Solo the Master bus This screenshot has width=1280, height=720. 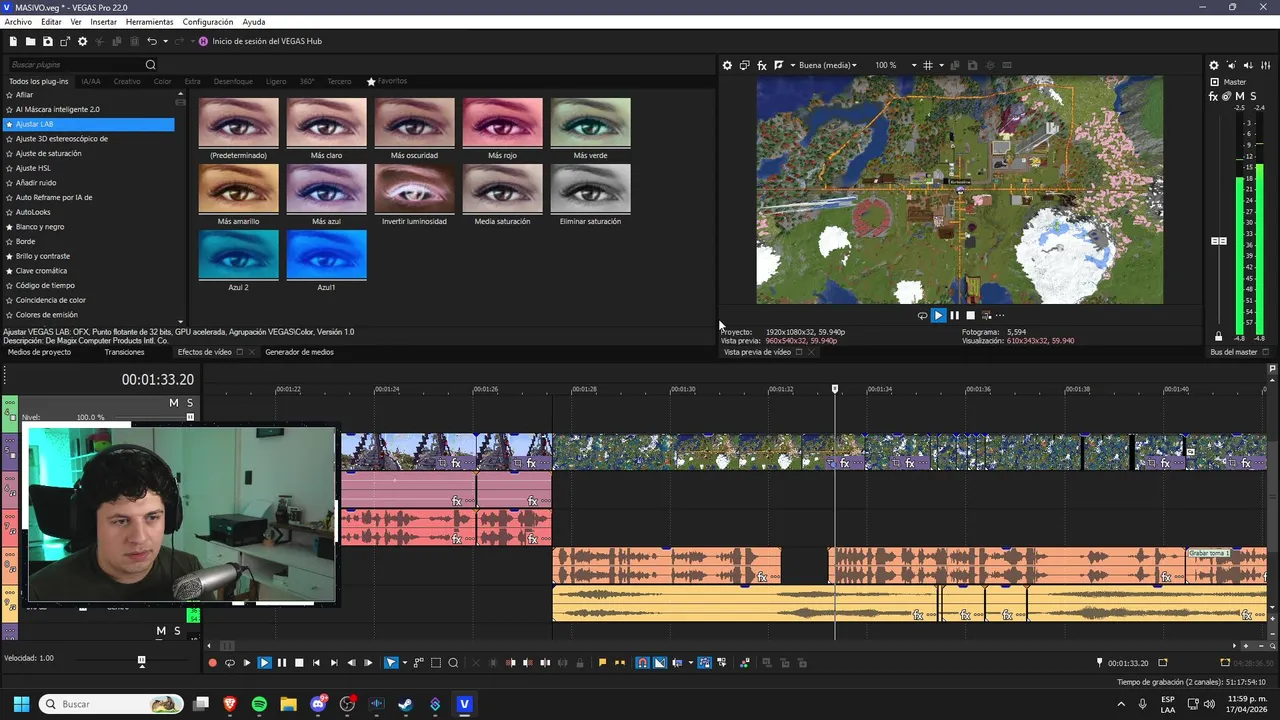tap(1252, 96)
